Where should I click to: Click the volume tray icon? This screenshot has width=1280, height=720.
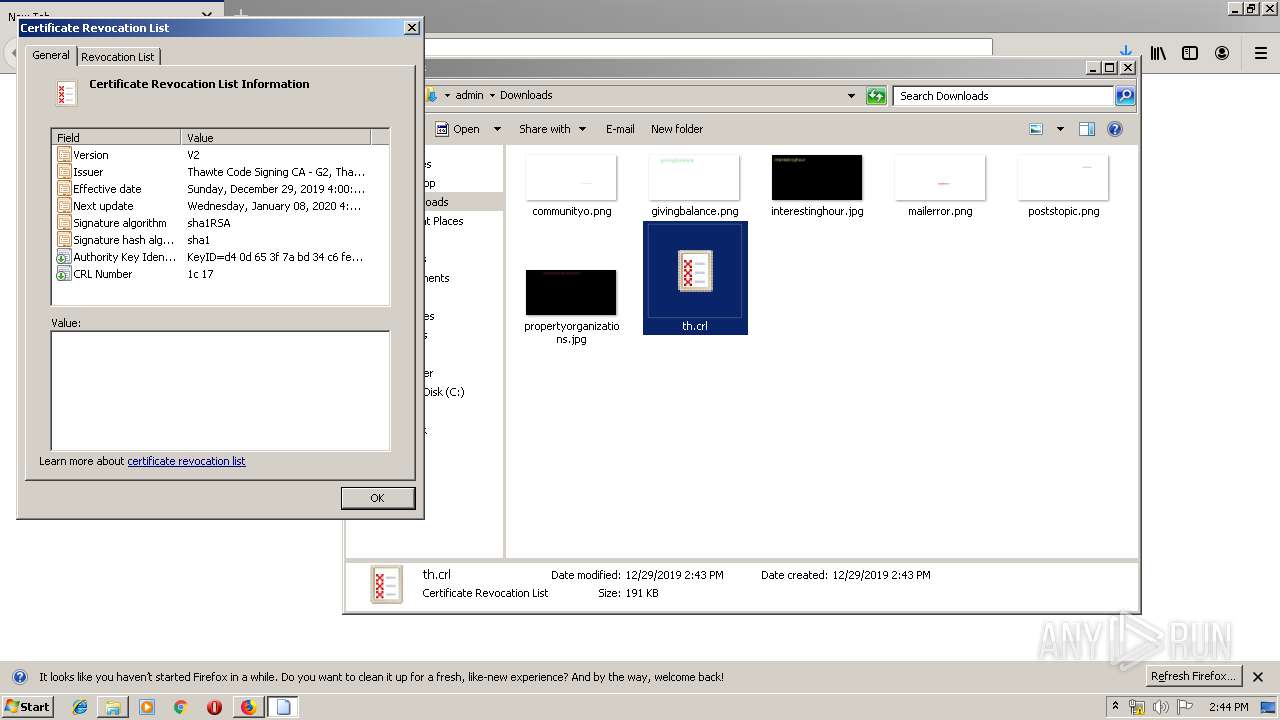coord(1161,707)
